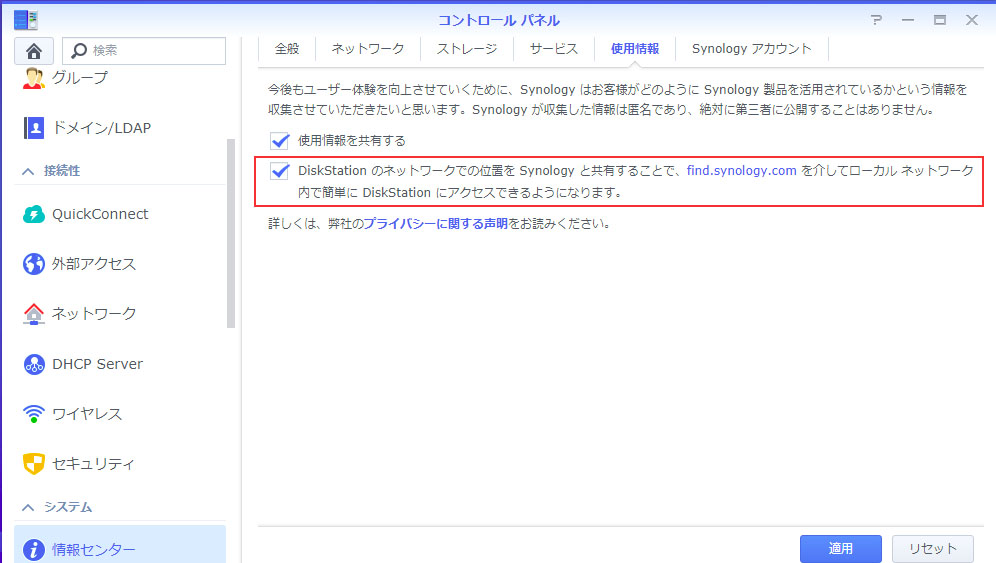
Task: Click the 適用 button
Action: pos(840,548)
